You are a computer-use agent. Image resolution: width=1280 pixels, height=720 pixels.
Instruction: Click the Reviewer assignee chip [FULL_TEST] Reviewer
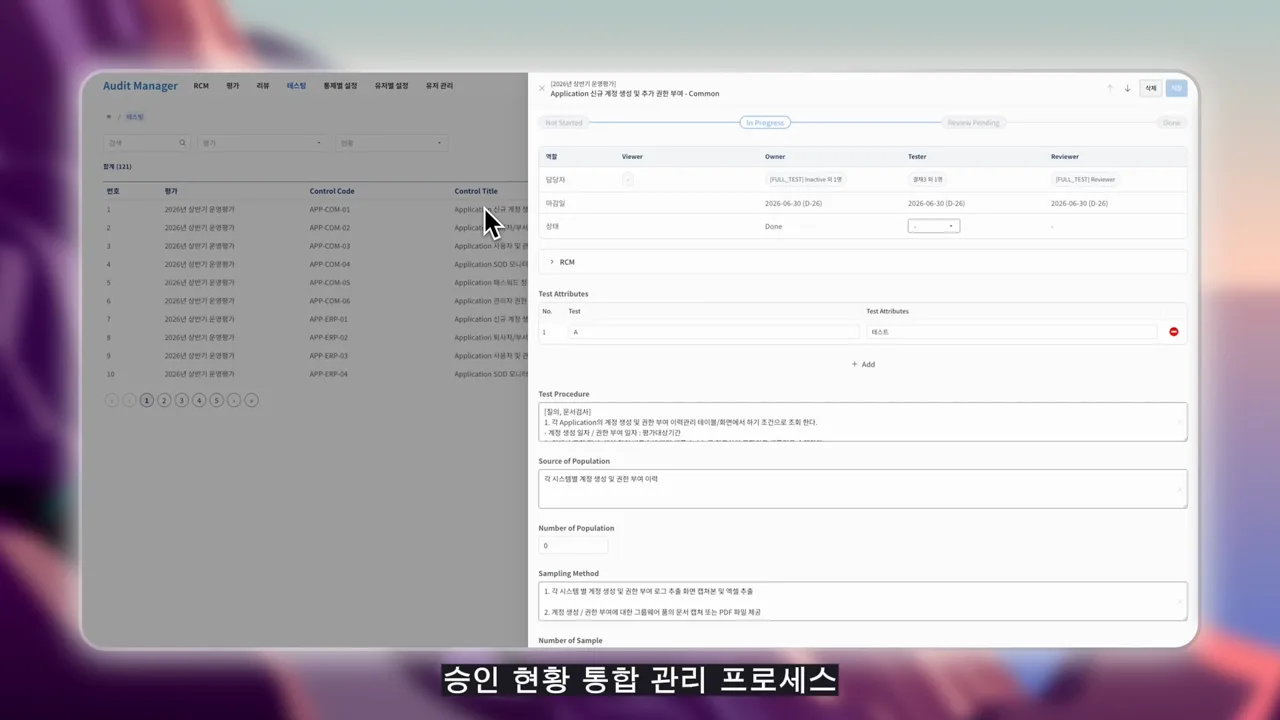[x=1085, y=179]
